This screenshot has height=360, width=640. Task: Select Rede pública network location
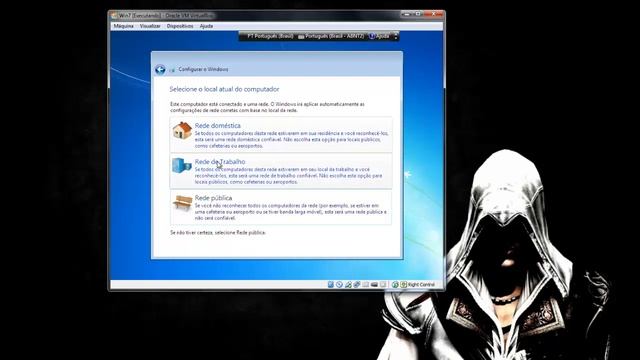pos(281,207)
